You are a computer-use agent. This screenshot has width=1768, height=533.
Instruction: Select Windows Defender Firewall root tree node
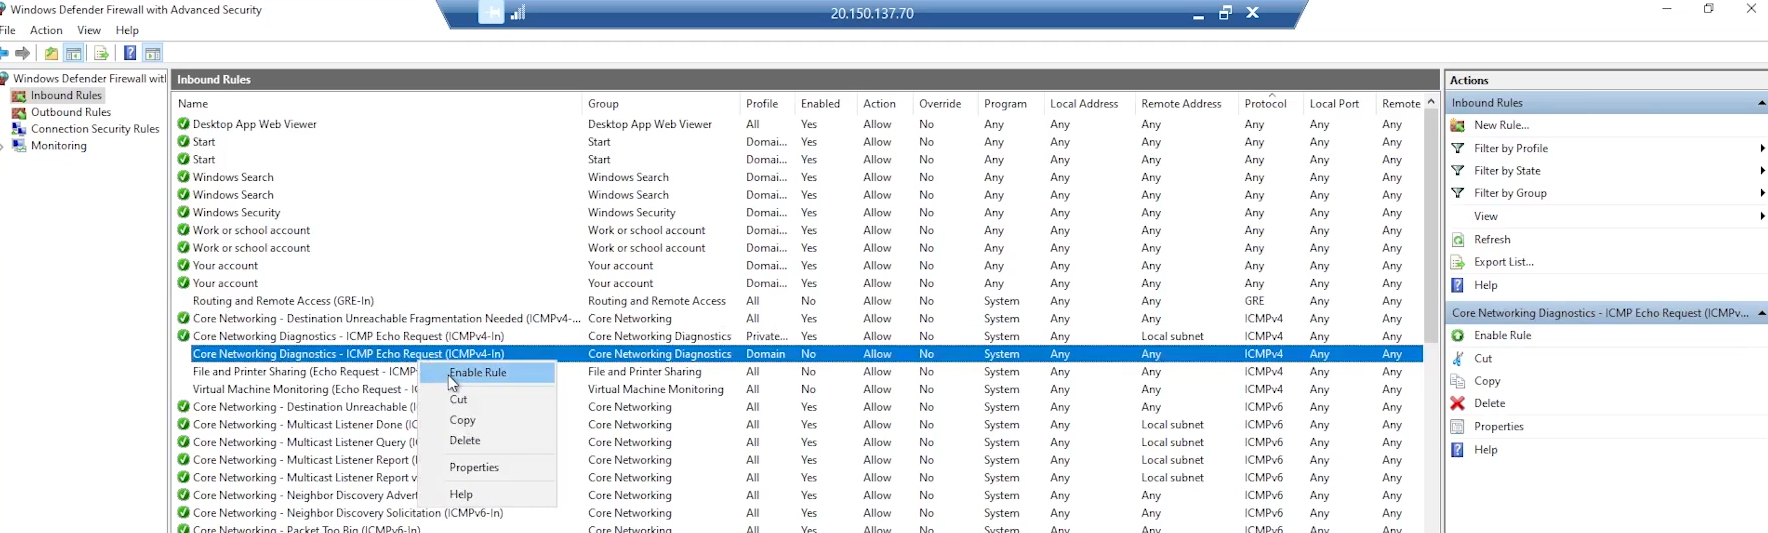pos(88,78)
